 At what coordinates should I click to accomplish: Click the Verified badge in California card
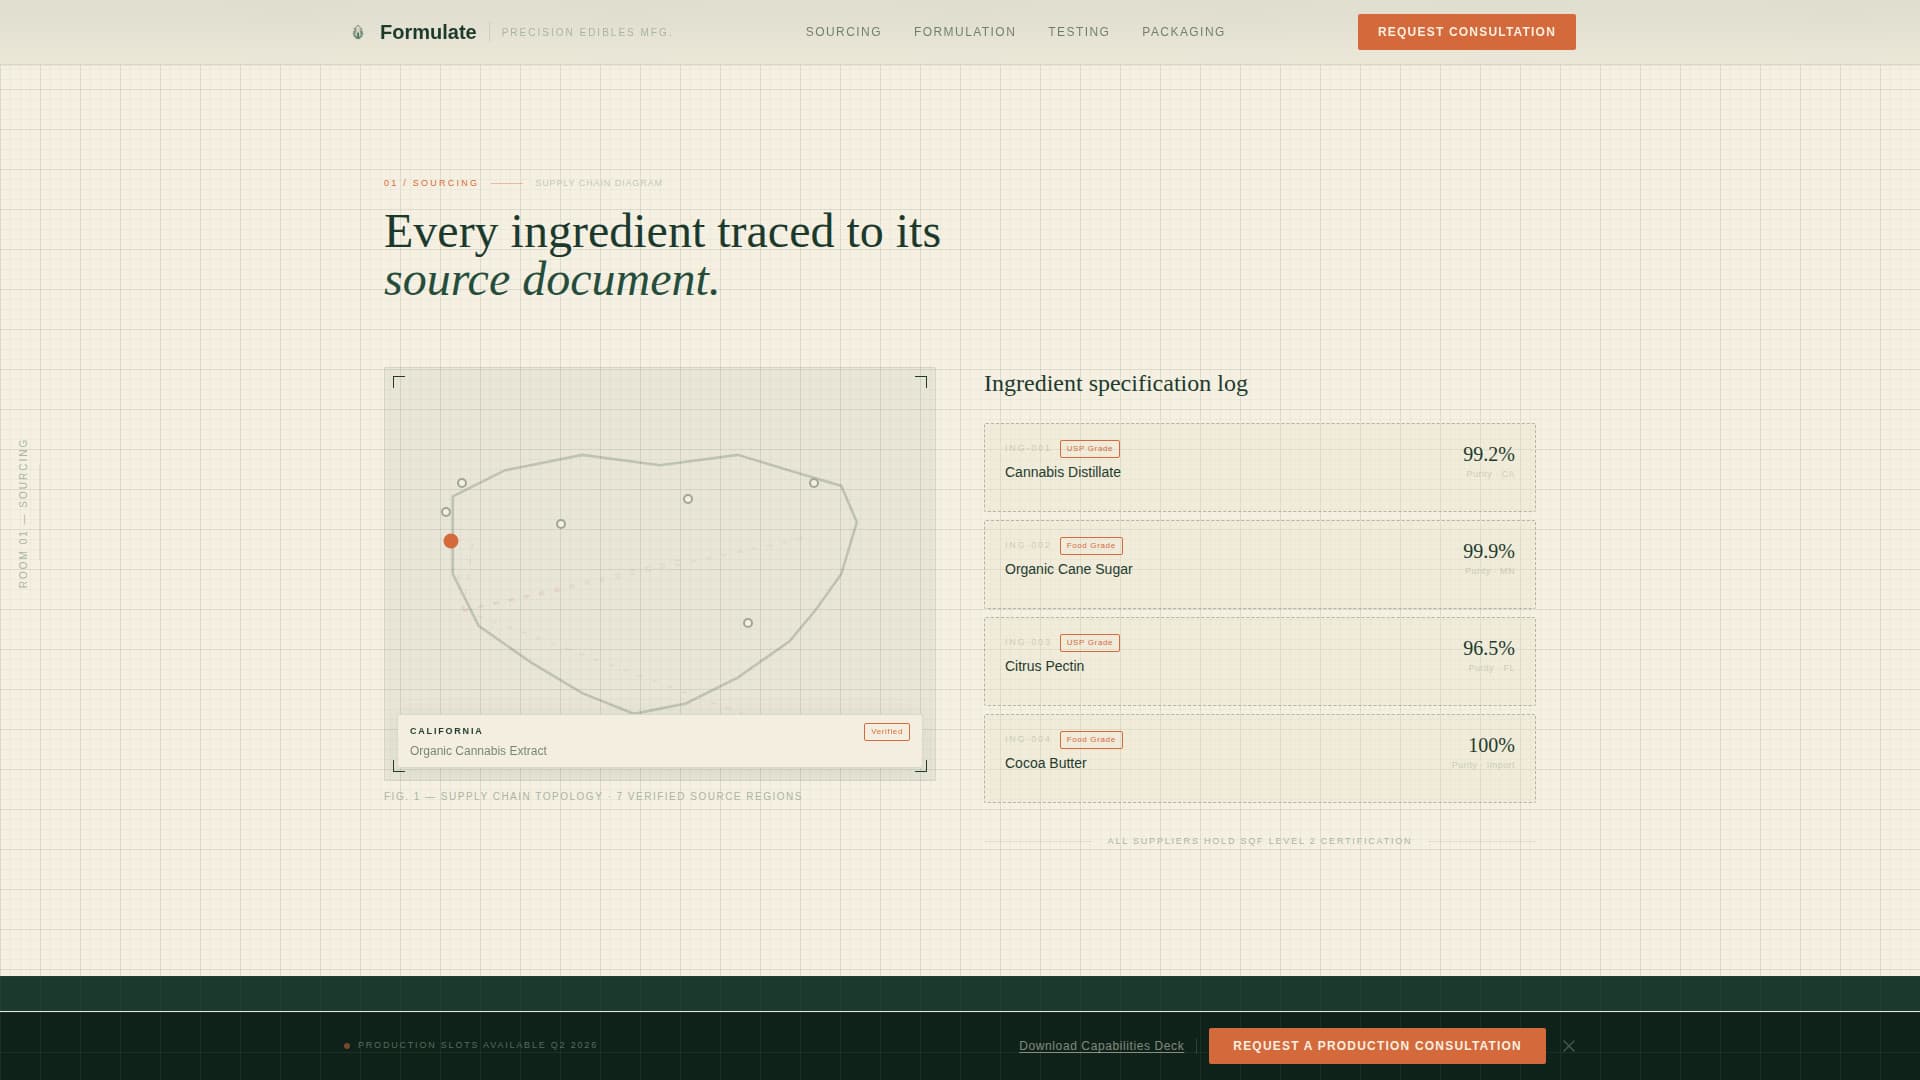pos(886,732)
